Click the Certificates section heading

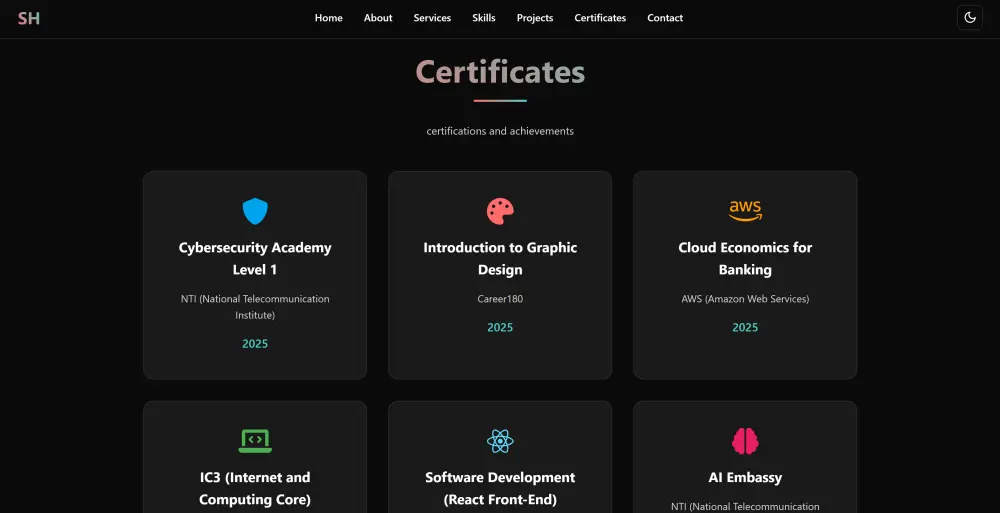pyautogui.click(x=500, y=71)
